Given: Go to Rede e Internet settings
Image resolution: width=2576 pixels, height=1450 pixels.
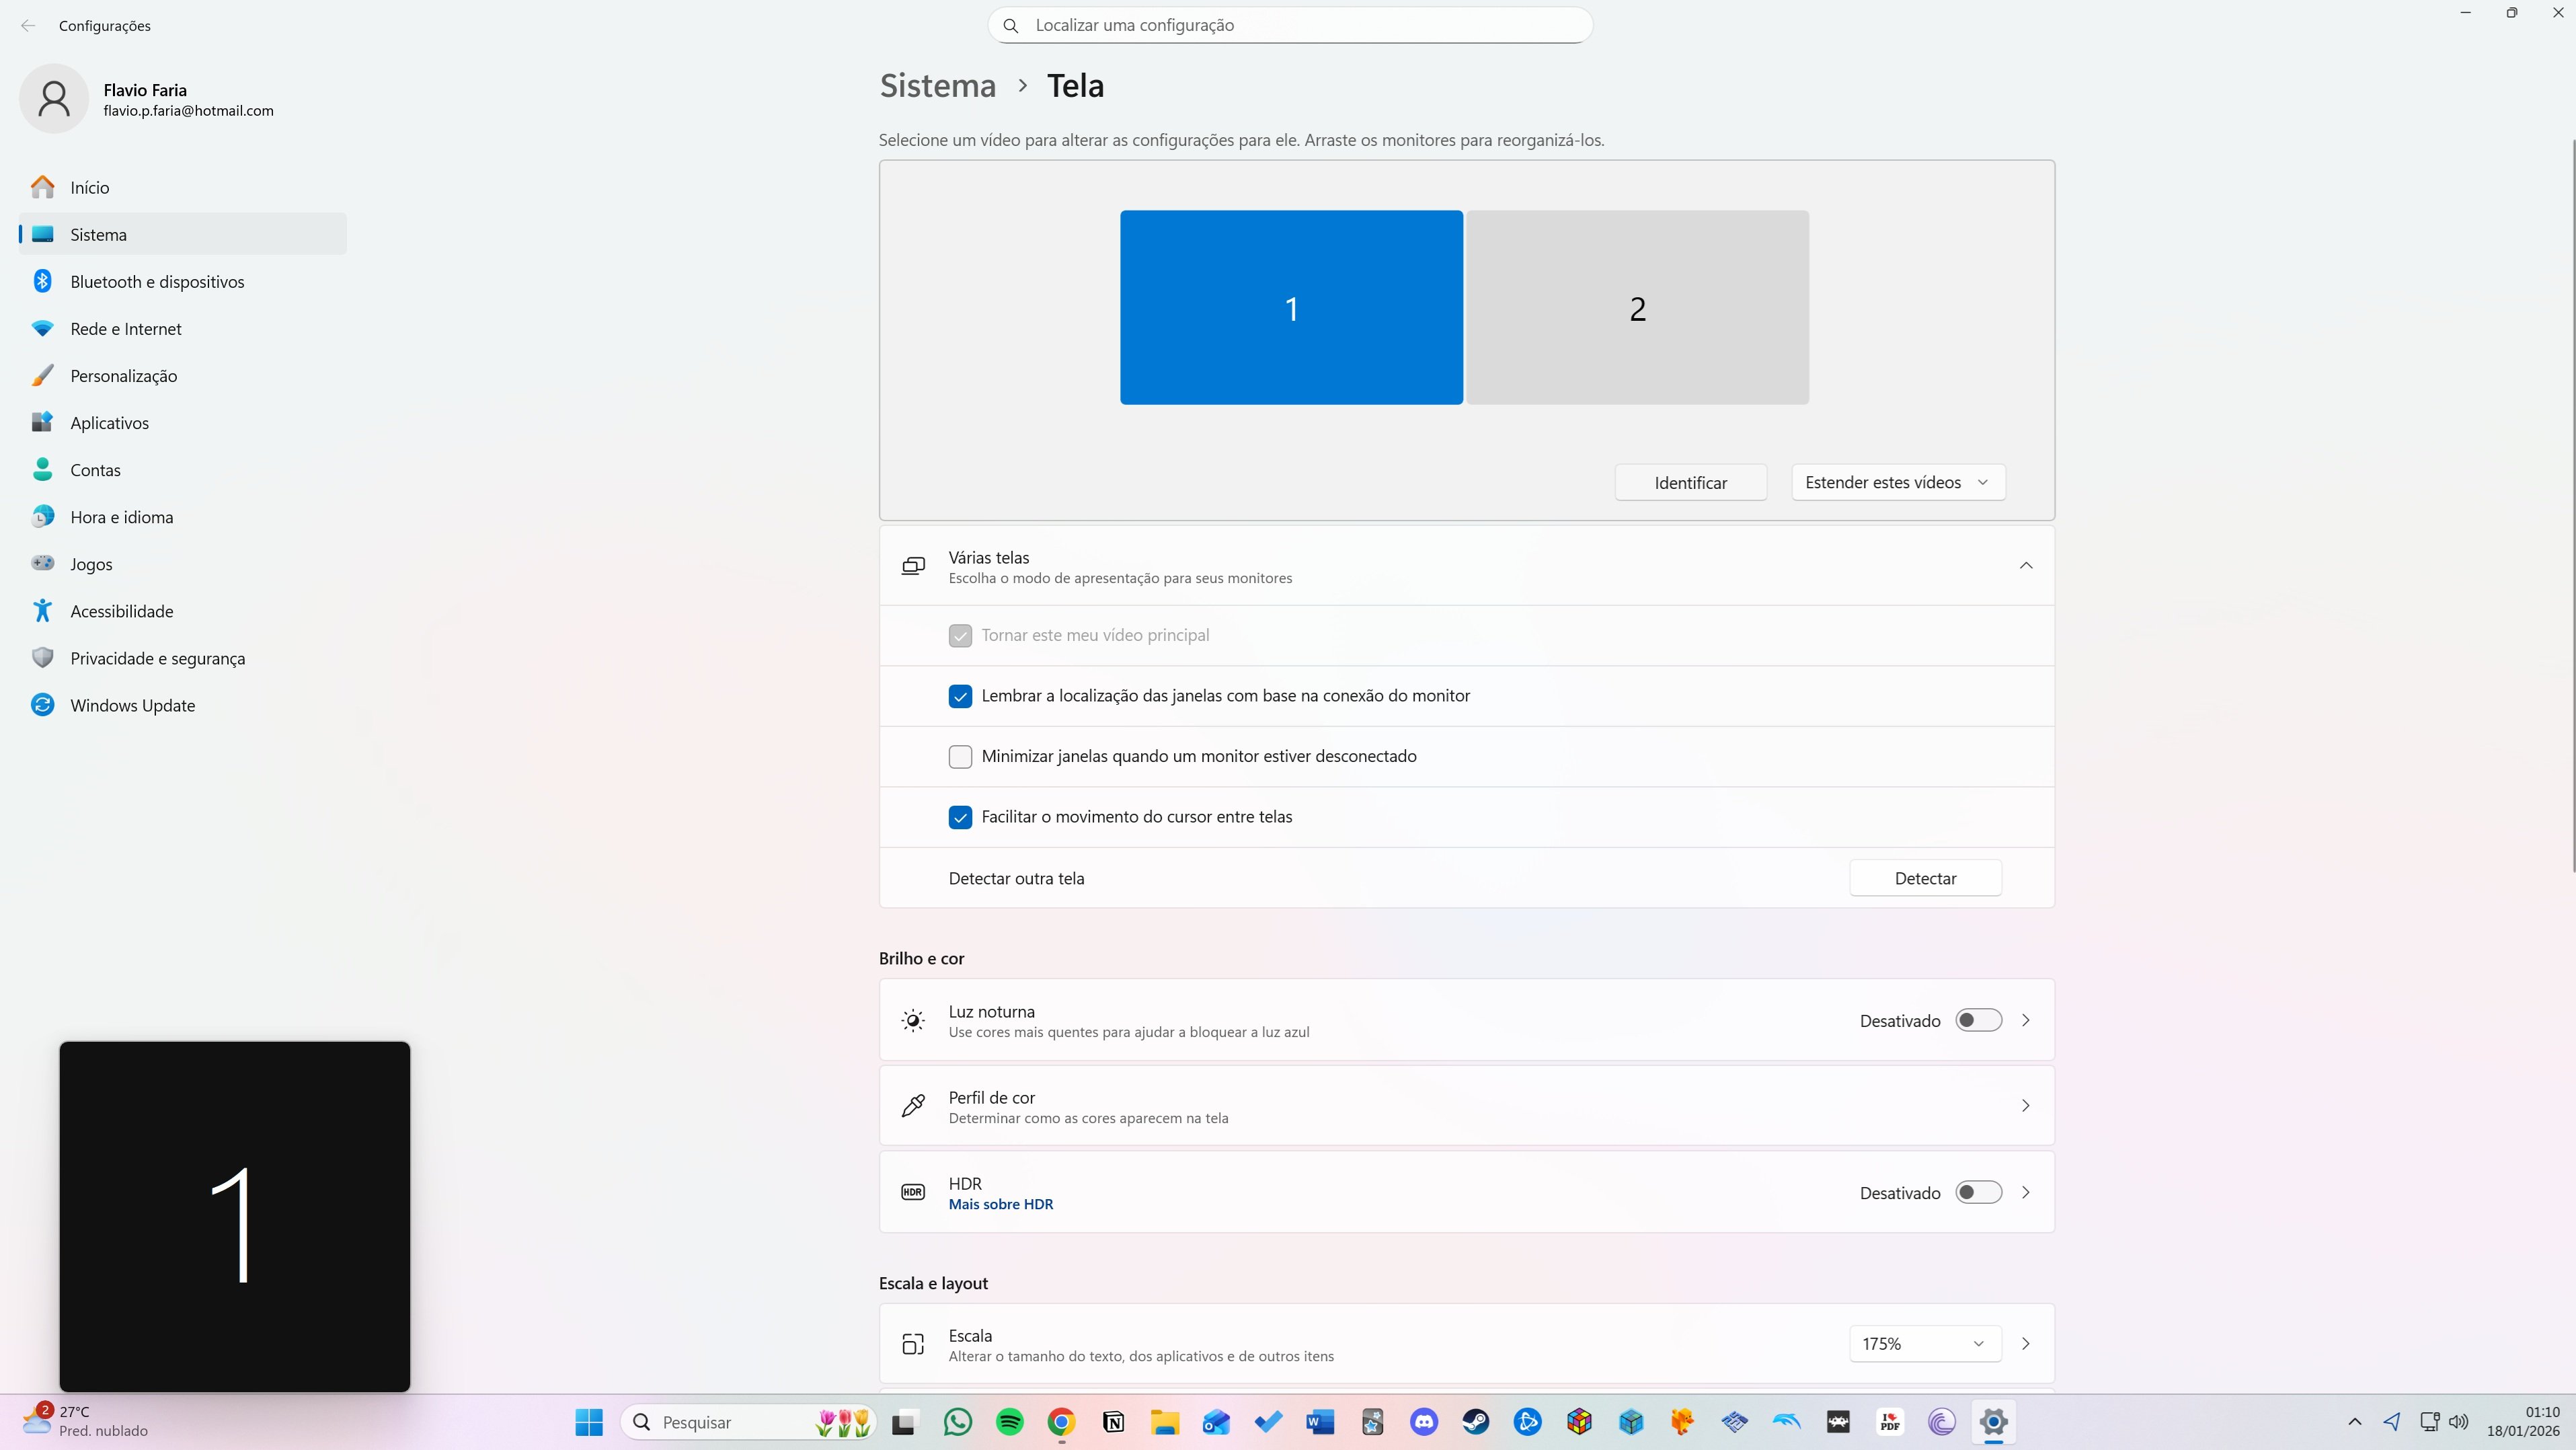Looking at the screenshot, I should pos(126,329).
